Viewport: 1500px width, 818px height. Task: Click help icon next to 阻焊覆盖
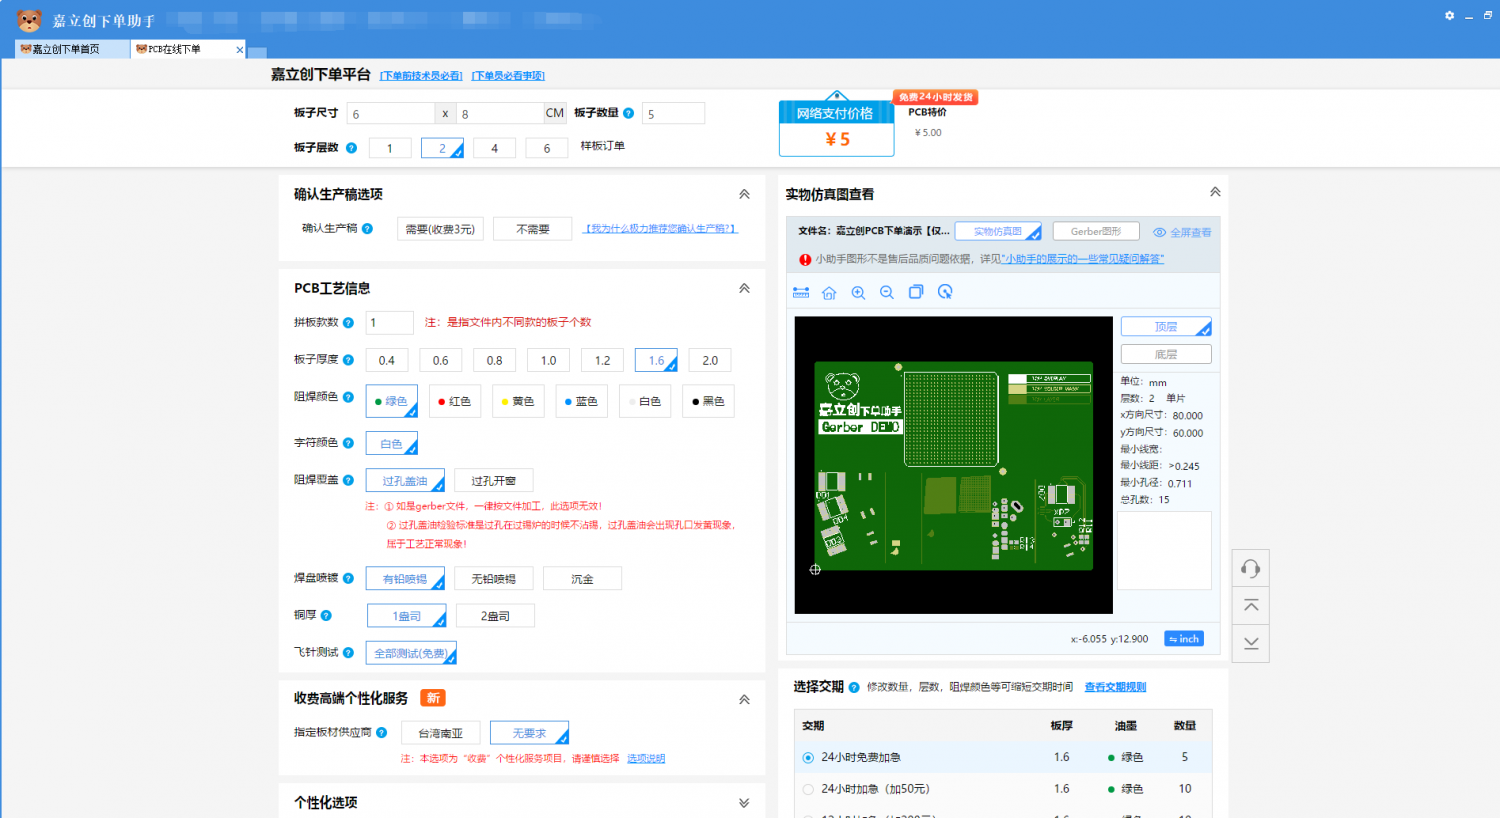click(x=348, y=480)
